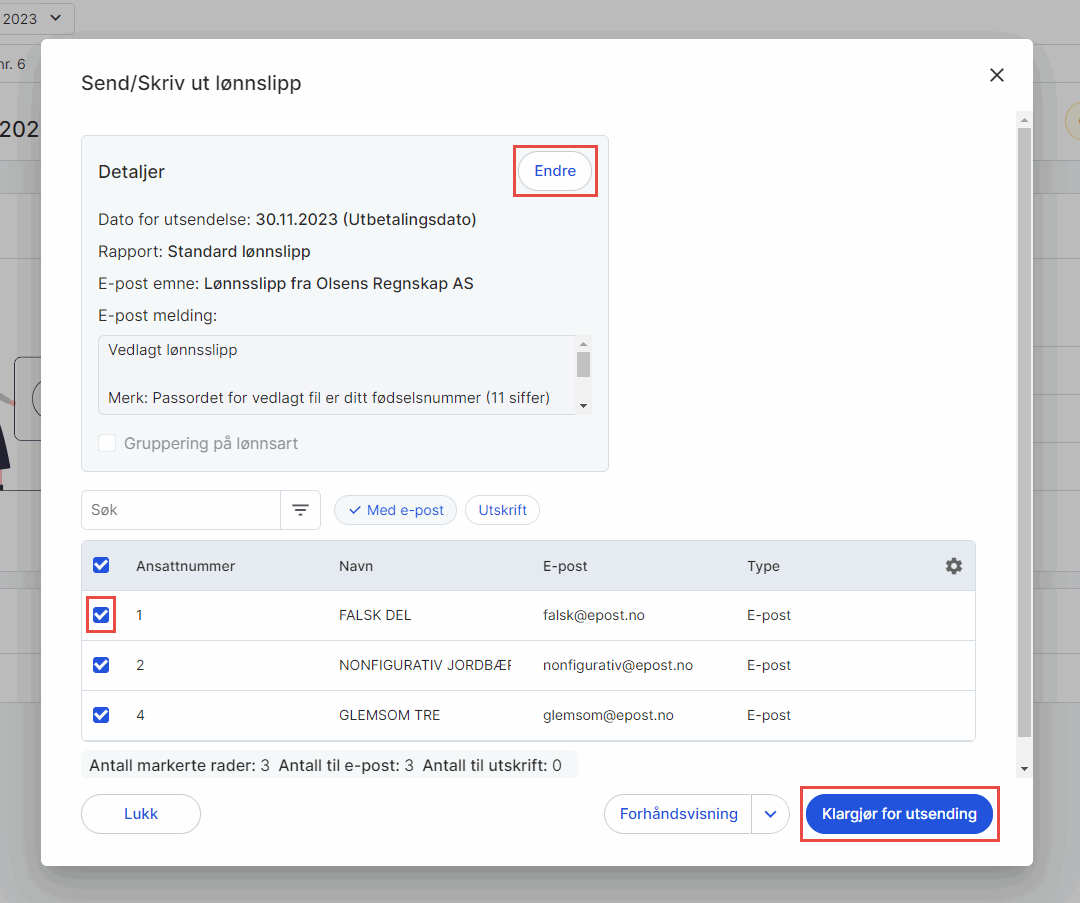Click the filter icon beside the search field
1080x903 pixels.
300,510
